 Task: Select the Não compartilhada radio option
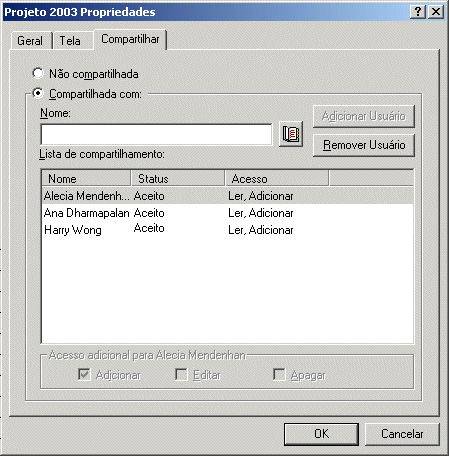coord(38,73)
